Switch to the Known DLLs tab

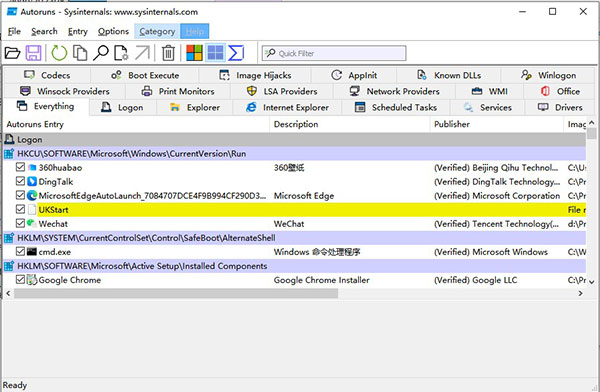(x=449, y=75)
